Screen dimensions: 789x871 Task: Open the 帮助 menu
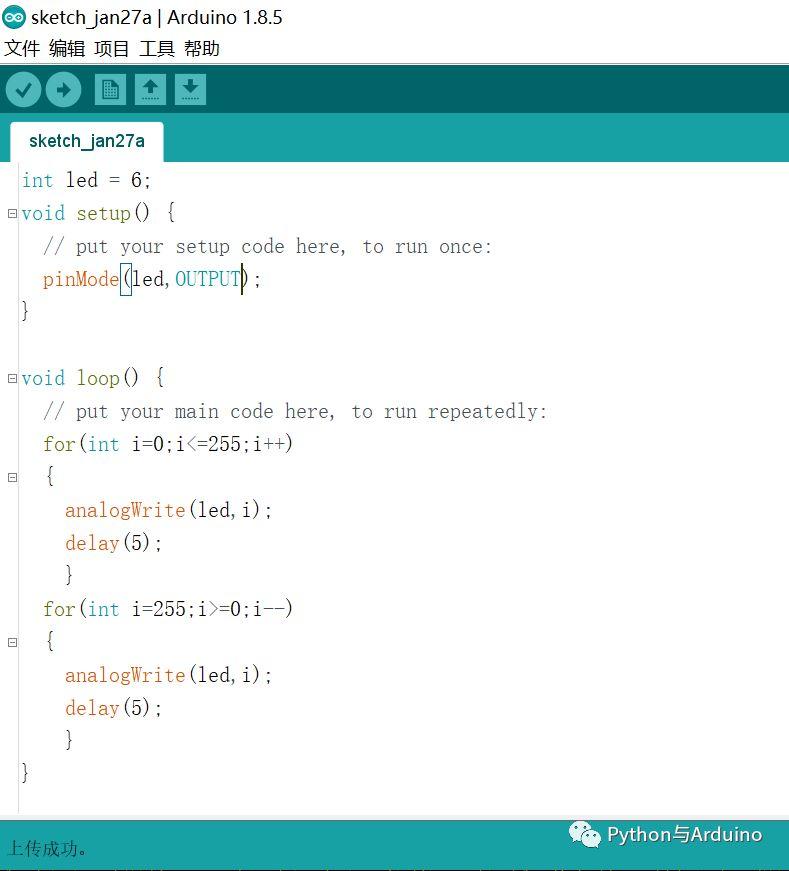click(x=202, y=48)
